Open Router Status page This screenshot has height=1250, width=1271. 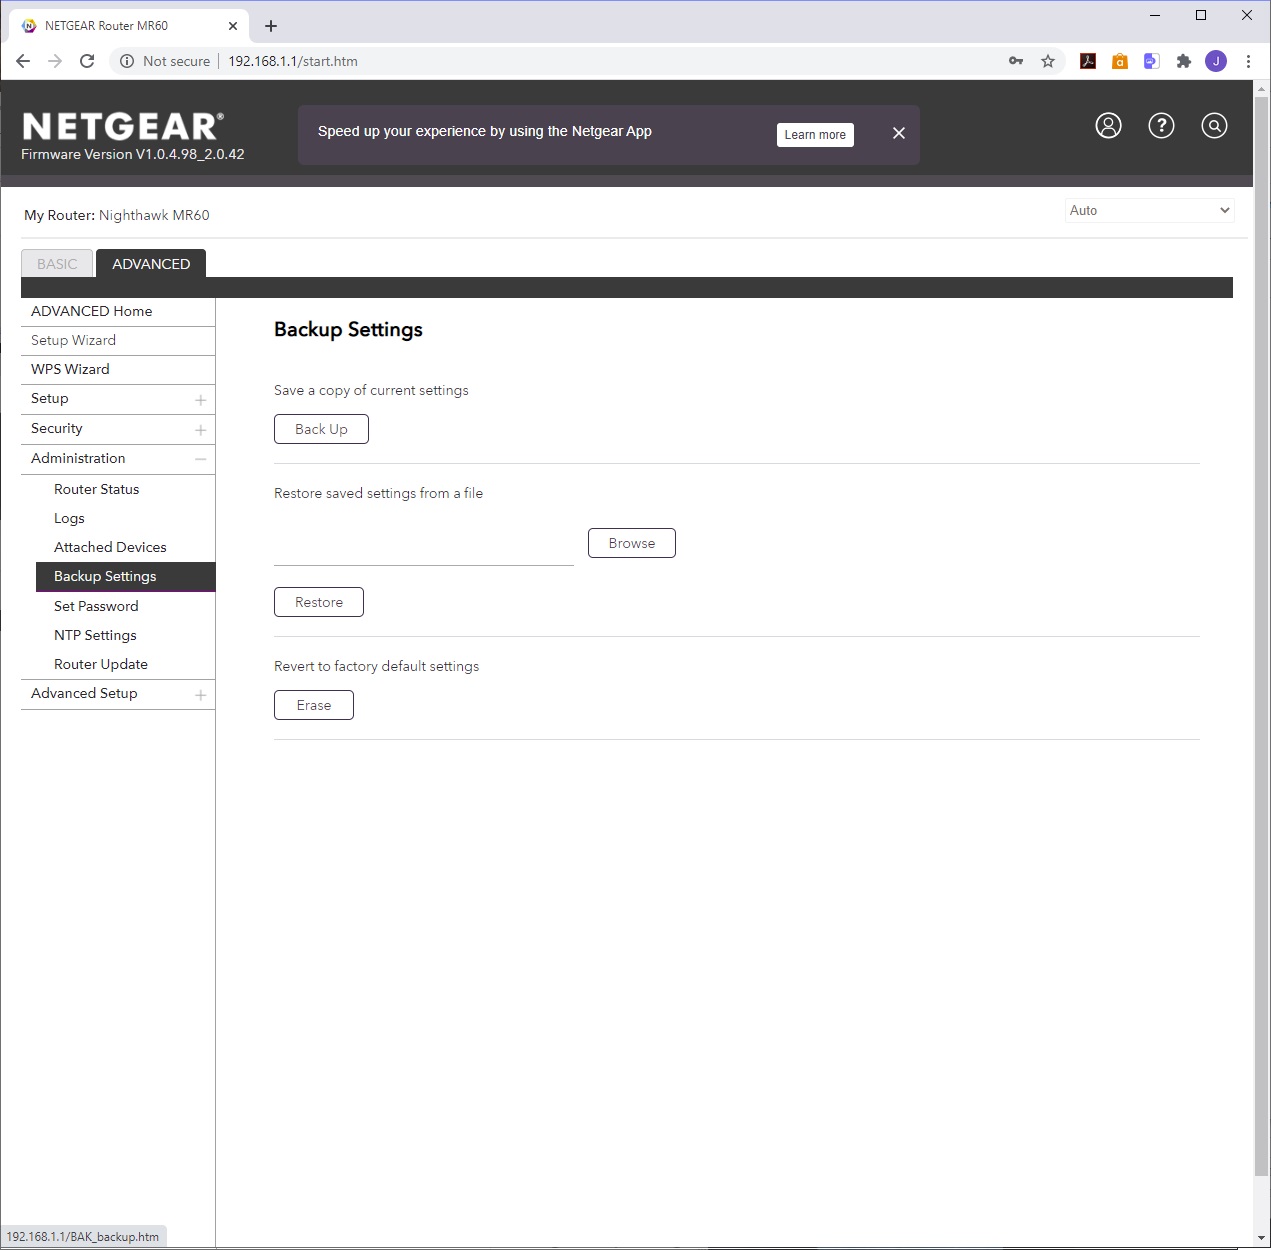coord(96,489)
